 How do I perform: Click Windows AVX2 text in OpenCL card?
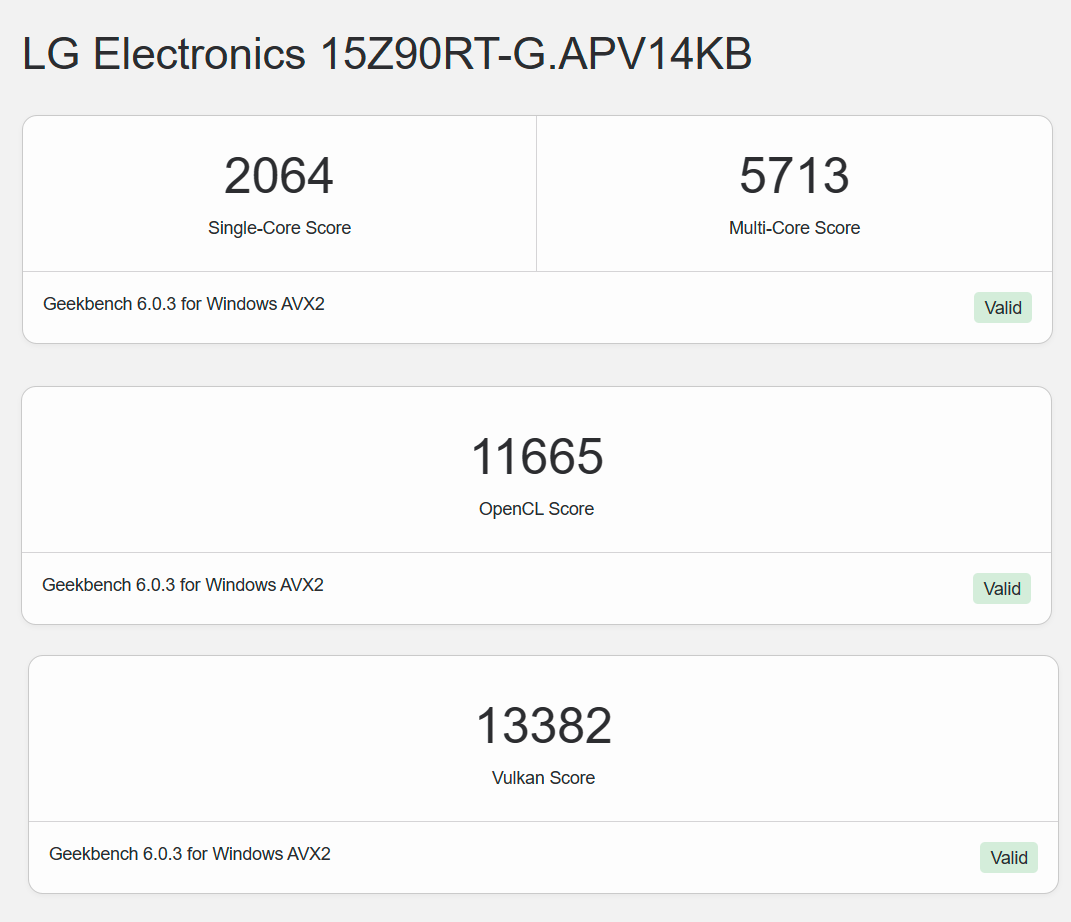[x=264, y=585]
